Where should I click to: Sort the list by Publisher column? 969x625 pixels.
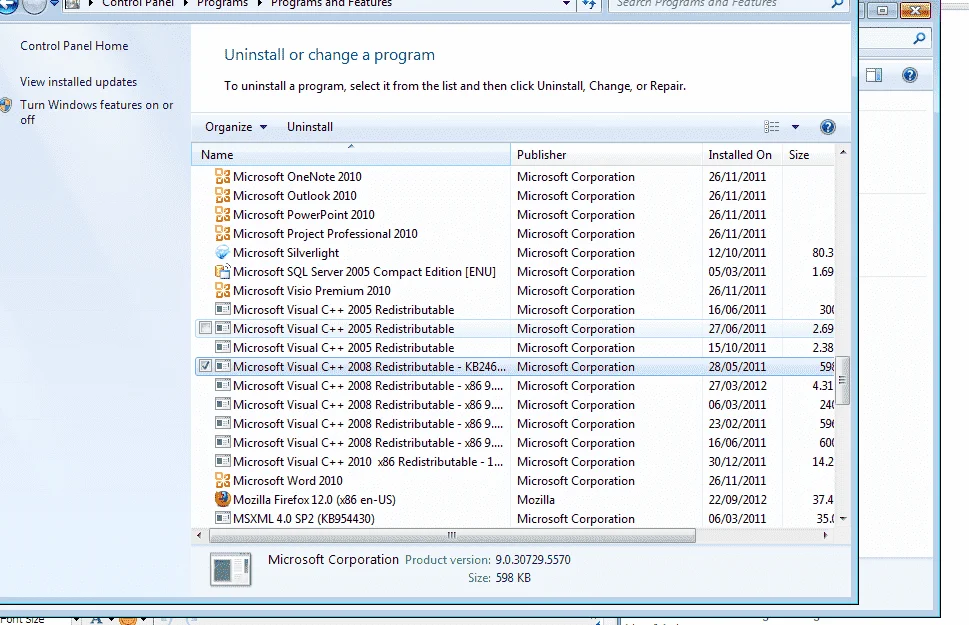[606, 155]
